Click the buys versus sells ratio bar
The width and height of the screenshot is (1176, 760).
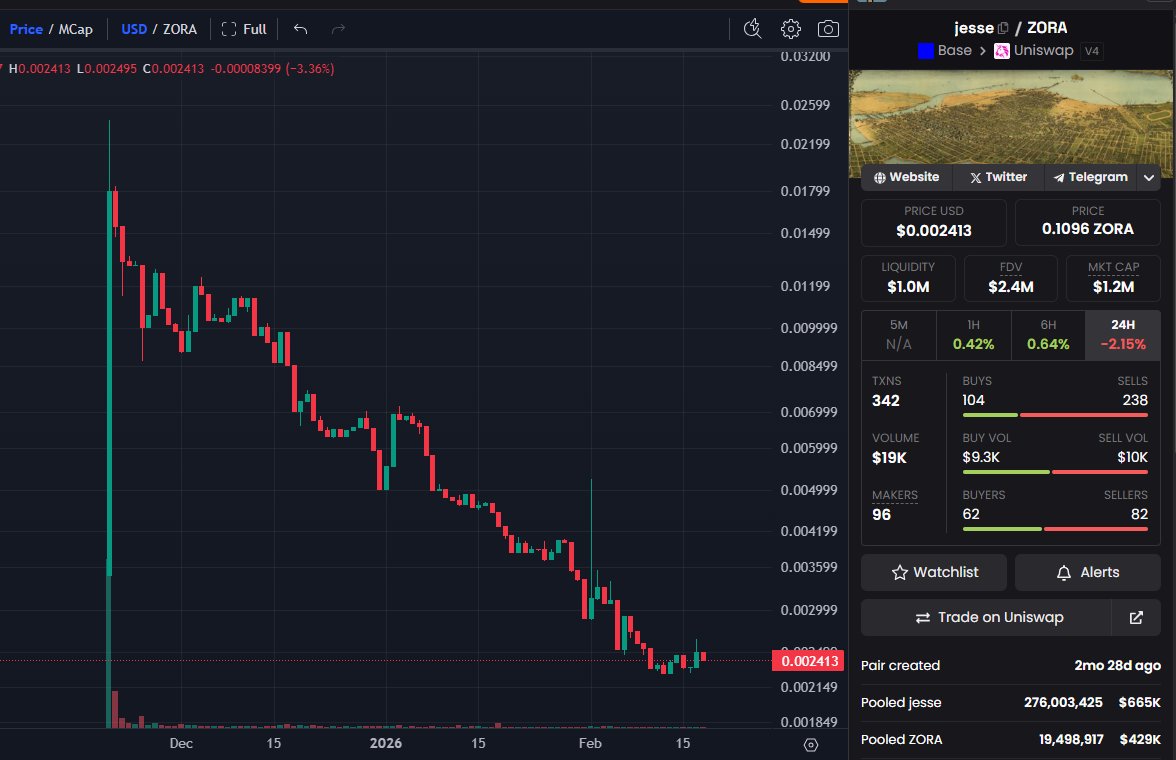[1055, 413]
